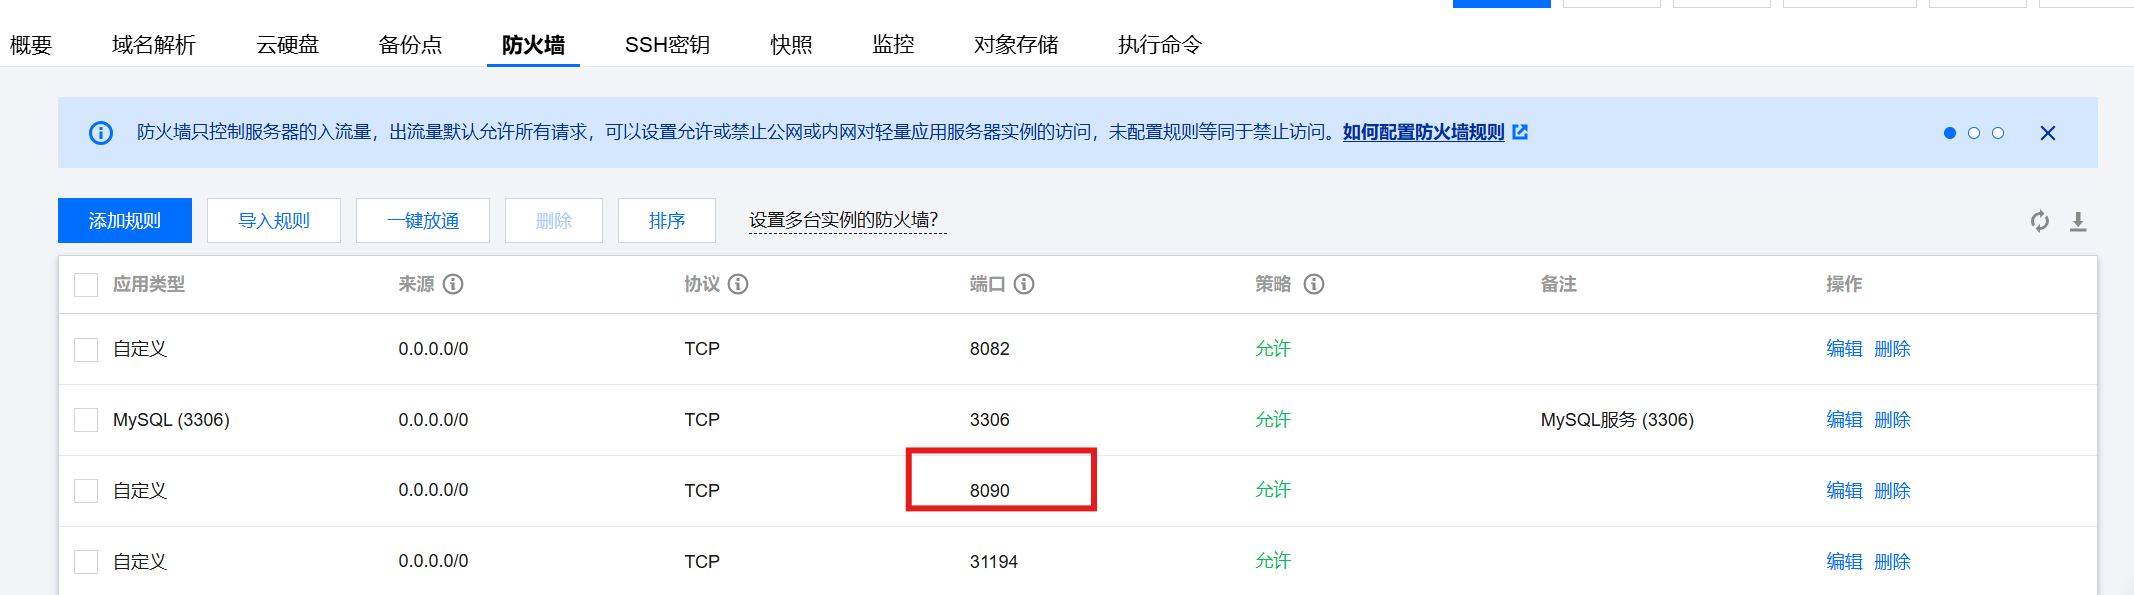Tick the checkbox for the port 31194 rule

click(86, 562)
